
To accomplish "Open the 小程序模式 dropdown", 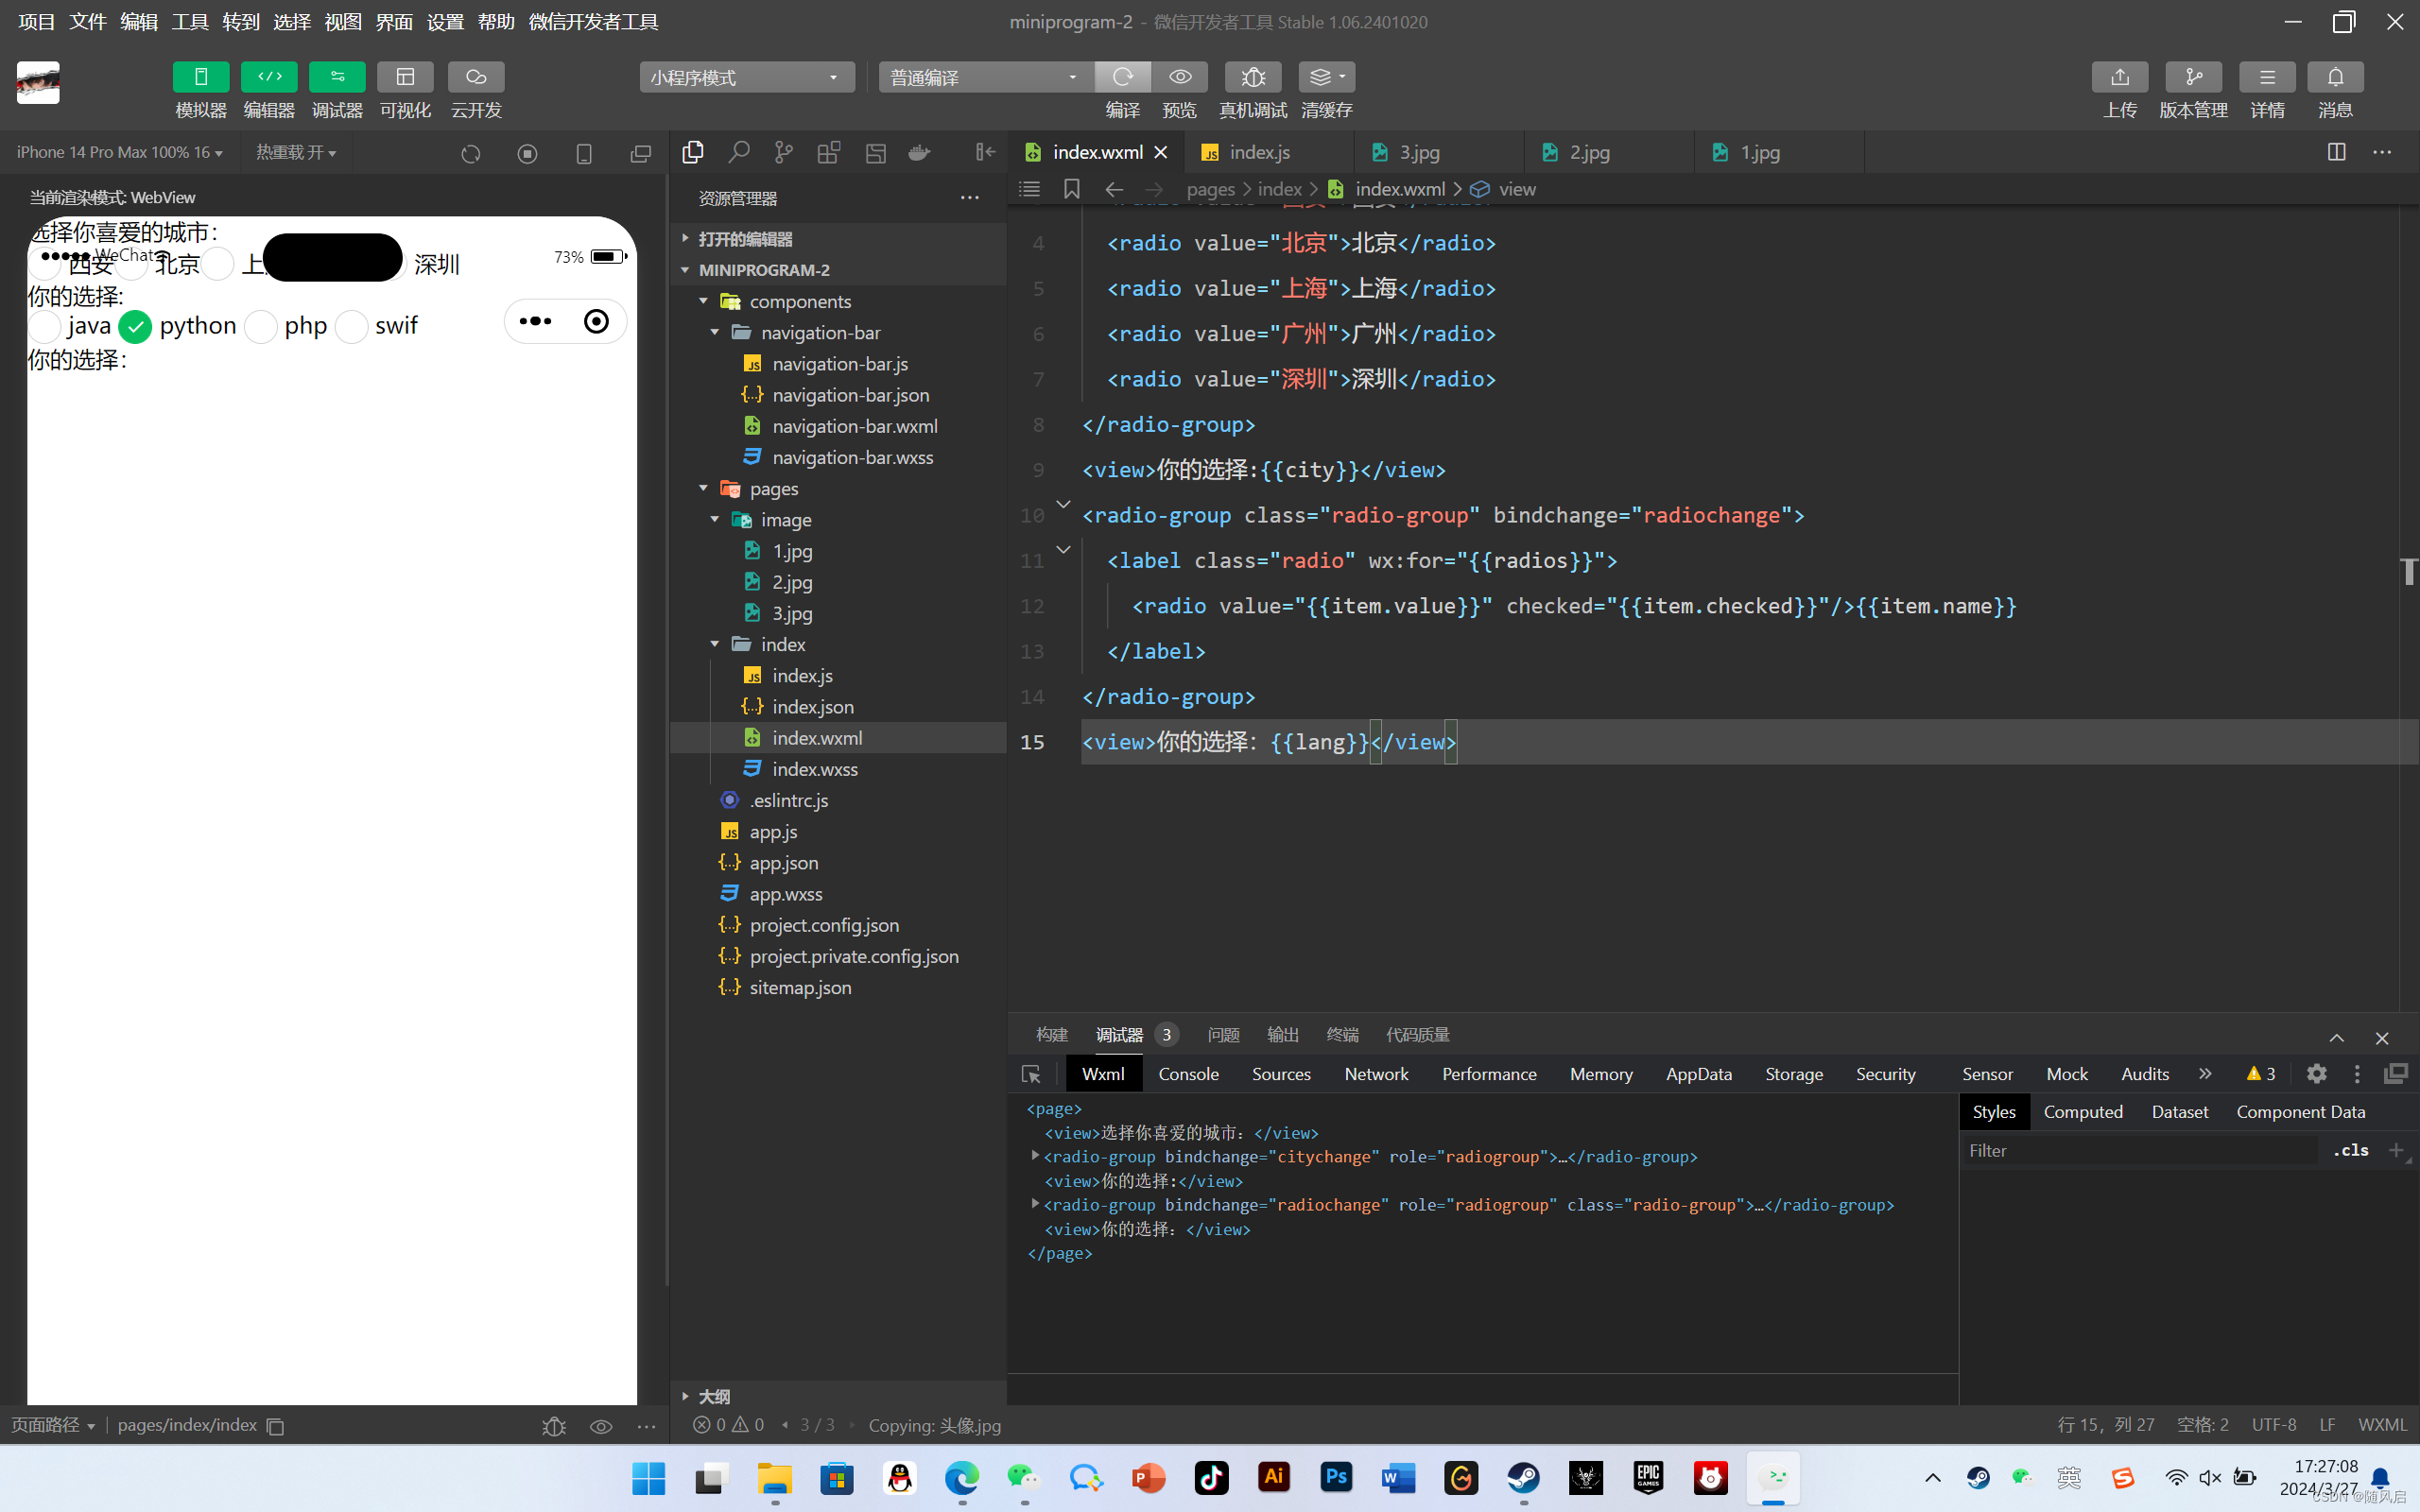I will point(746,77).
